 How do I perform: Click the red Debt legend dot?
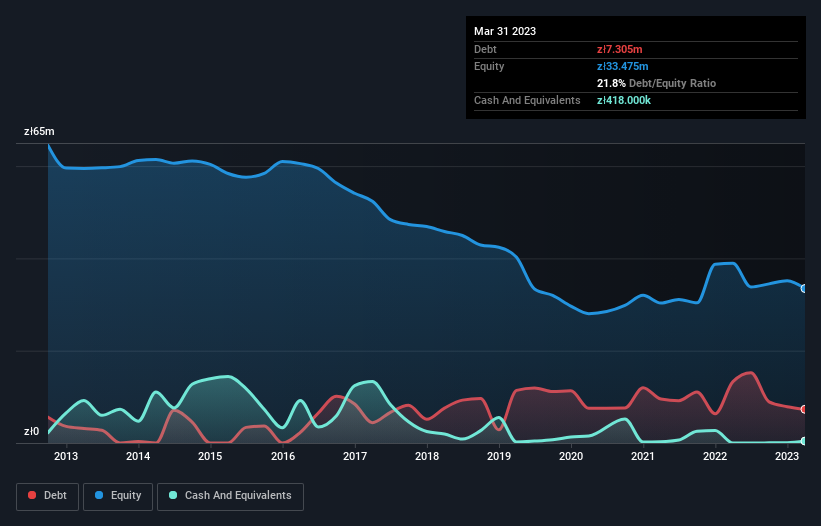(x=32, y=495)
